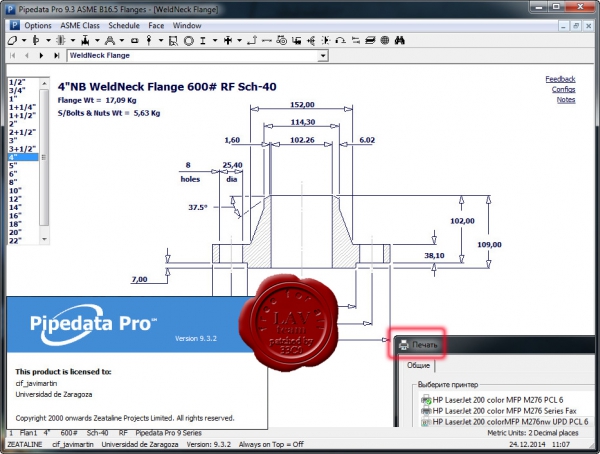
Task: Open the ASME Class menu
Action: [x=80, y=26]
